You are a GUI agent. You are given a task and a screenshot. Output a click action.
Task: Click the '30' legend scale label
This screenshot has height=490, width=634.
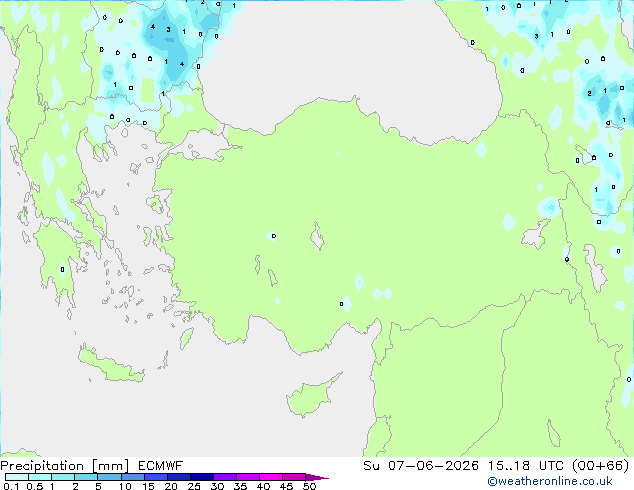pyautogui.click(x=217, y=486)
